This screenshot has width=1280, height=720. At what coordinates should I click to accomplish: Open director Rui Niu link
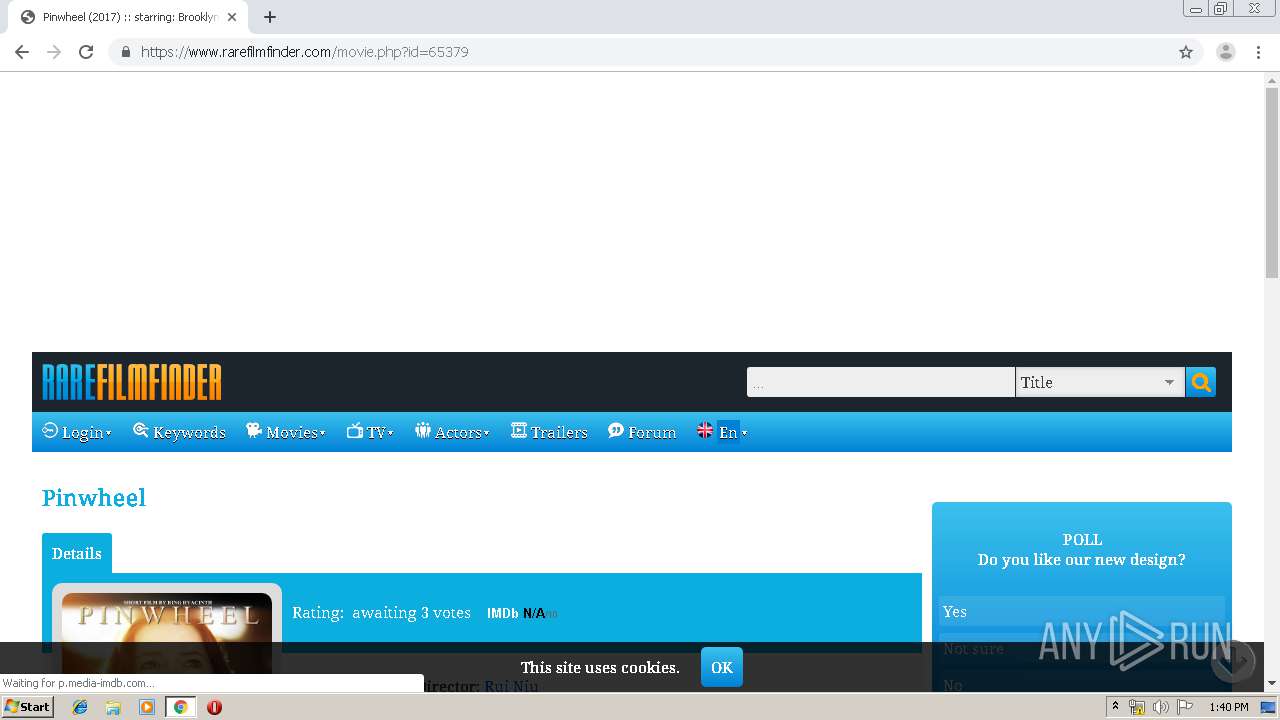[x=511, y=686]
